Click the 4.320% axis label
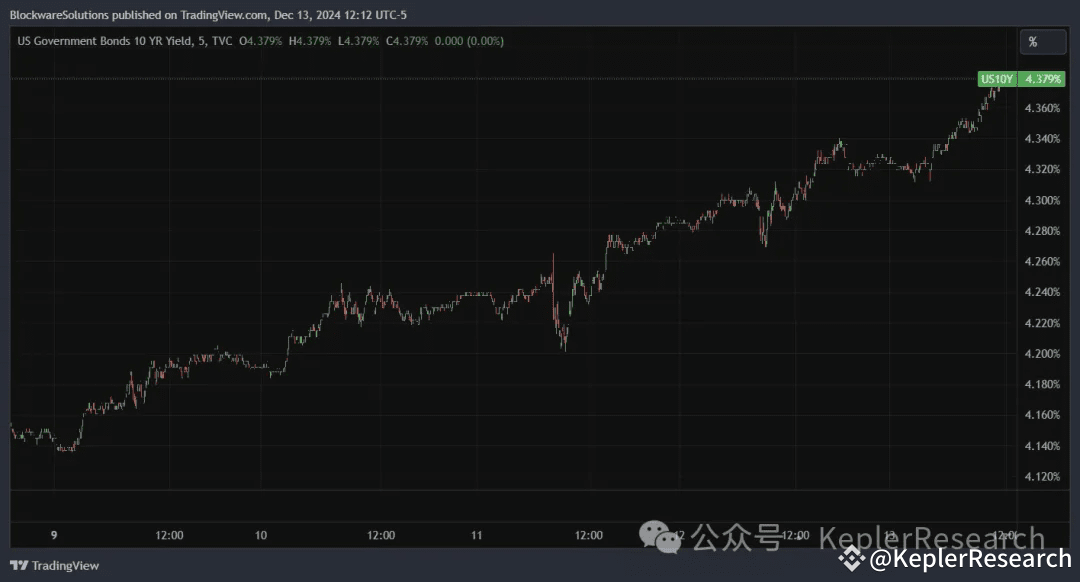The image size is (1080, 582). [x=1042, y=169]
